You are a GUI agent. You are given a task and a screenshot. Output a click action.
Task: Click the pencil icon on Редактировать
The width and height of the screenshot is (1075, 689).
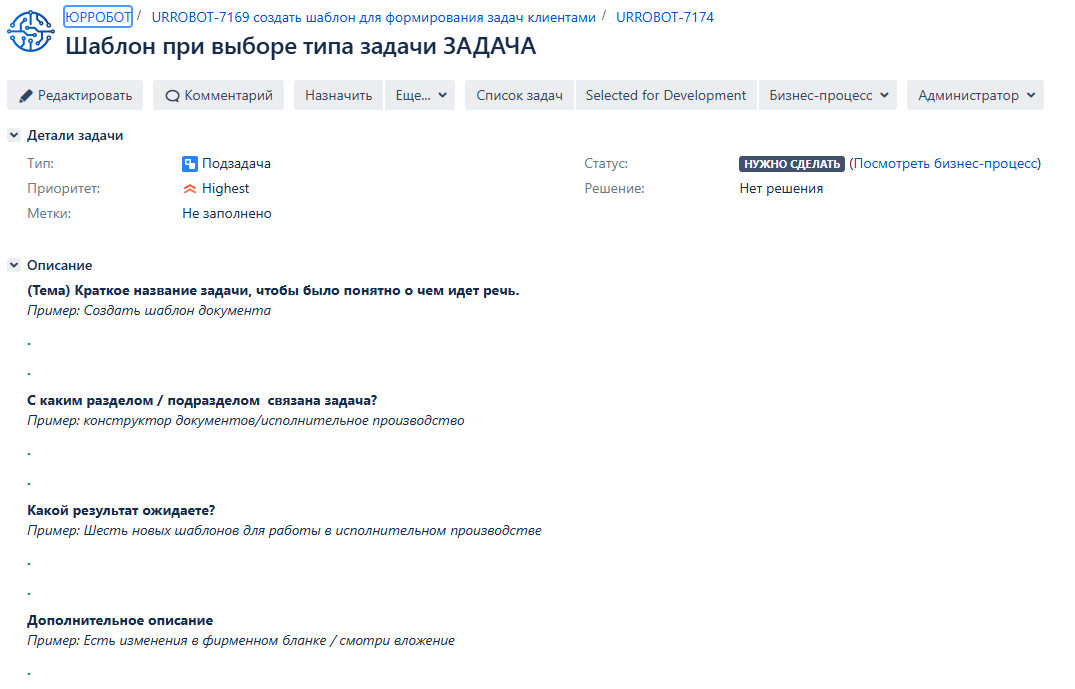point(26,96)
